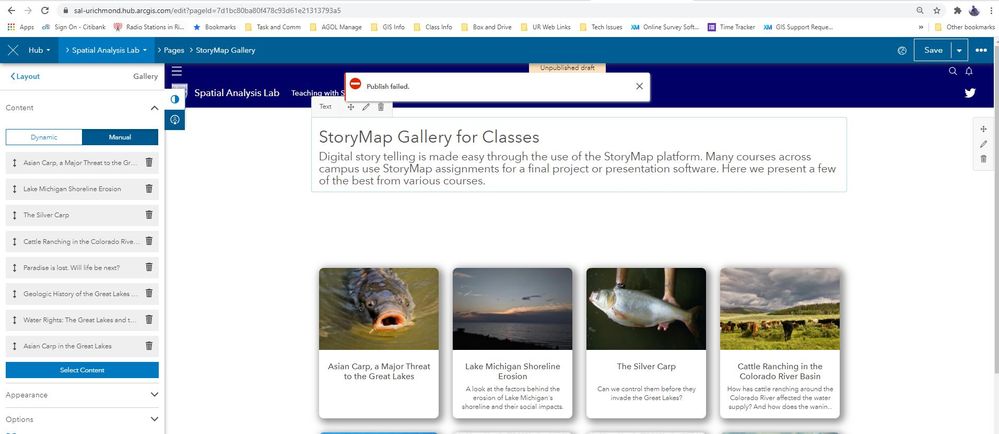Screen dimensions: 999x434
Task: Go to the Pages breadcrumb
Action: [174, 50]
